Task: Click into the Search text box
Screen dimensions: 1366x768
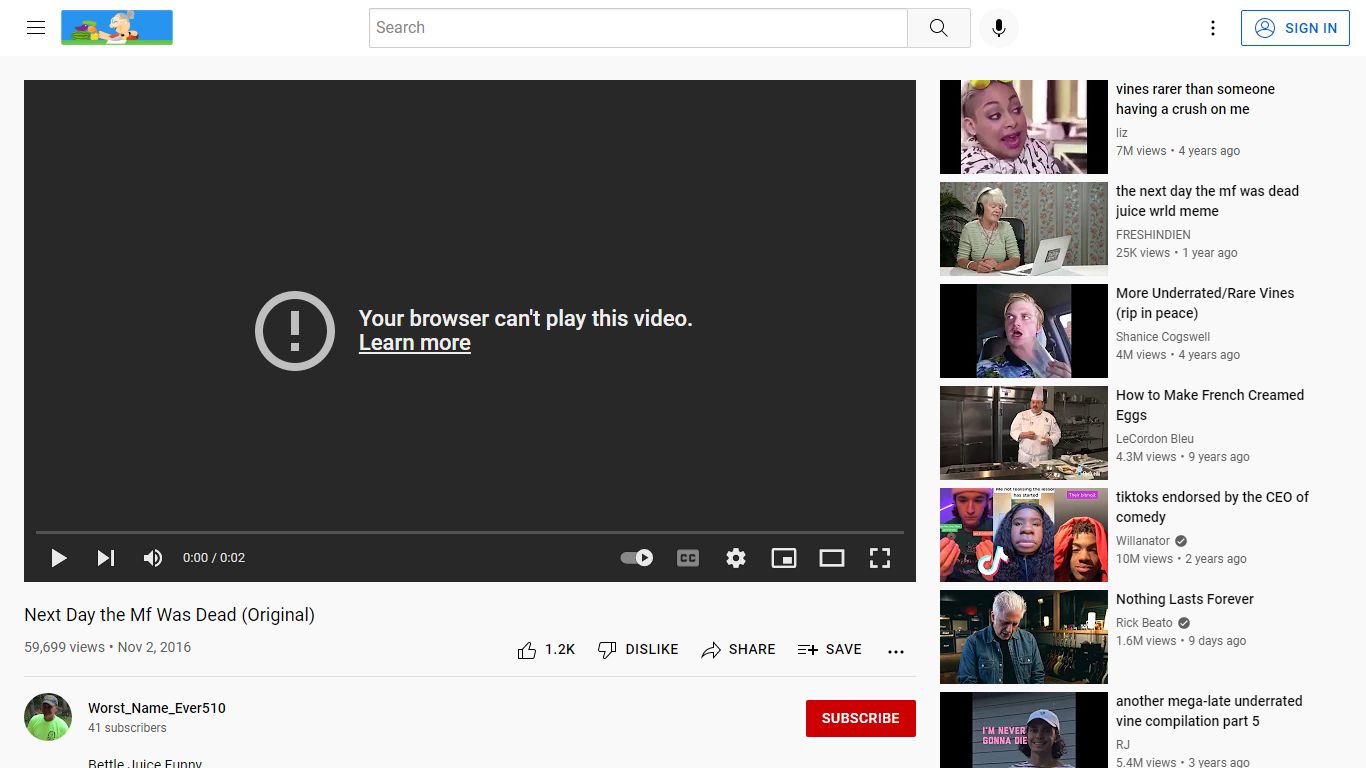Action: click(x=638, y=28)
